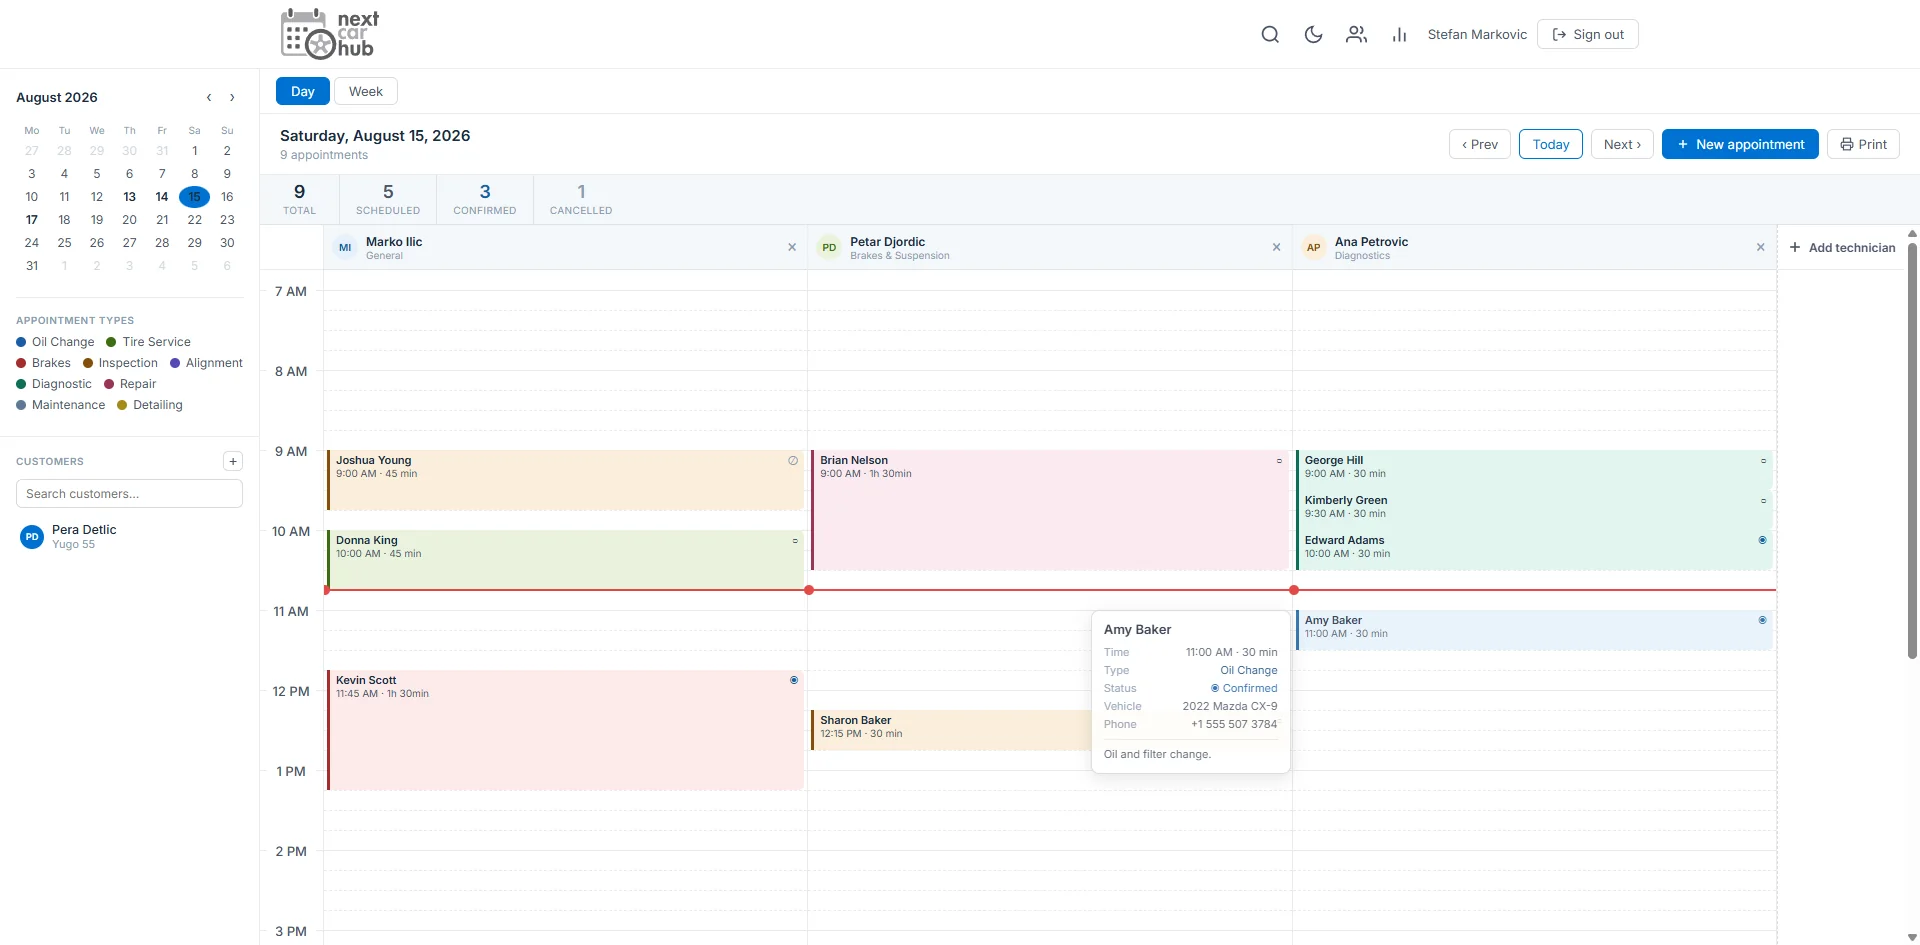Sign out of the account

1587,34
